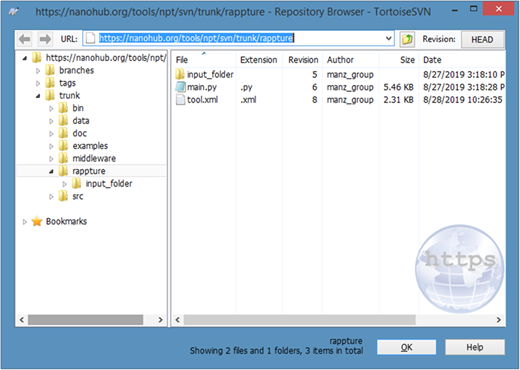Click file list horizontal scrollbar thumb

[299, 320]
